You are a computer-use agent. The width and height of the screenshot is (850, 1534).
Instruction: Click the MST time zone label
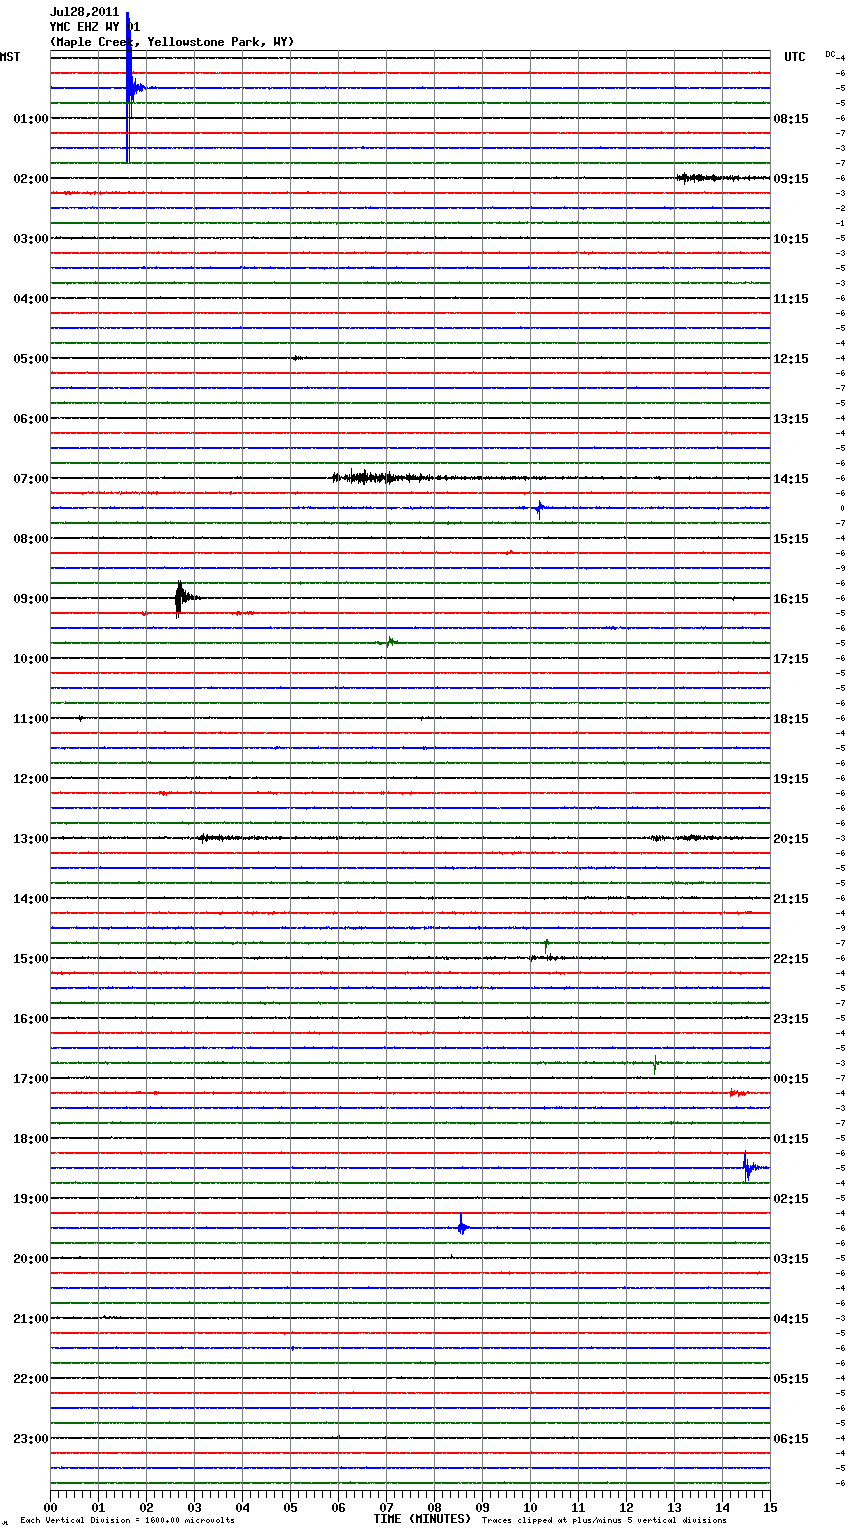coord(9,57)
